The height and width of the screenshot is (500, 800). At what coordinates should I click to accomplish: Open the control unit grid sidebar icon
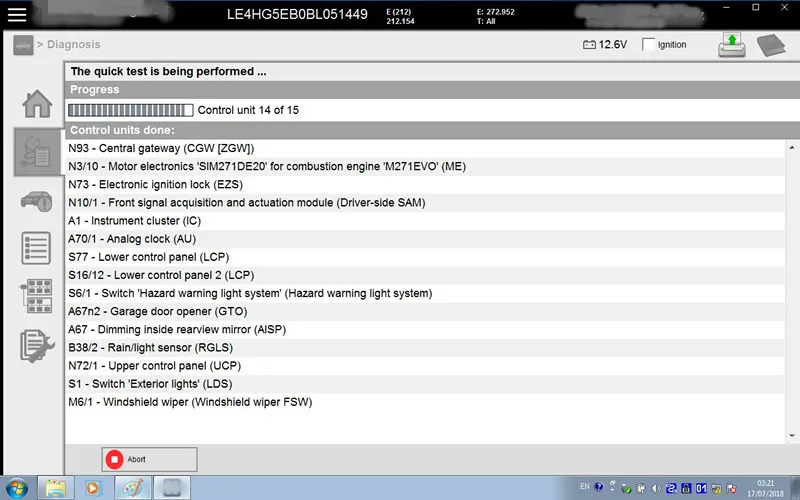coord(37,296)
